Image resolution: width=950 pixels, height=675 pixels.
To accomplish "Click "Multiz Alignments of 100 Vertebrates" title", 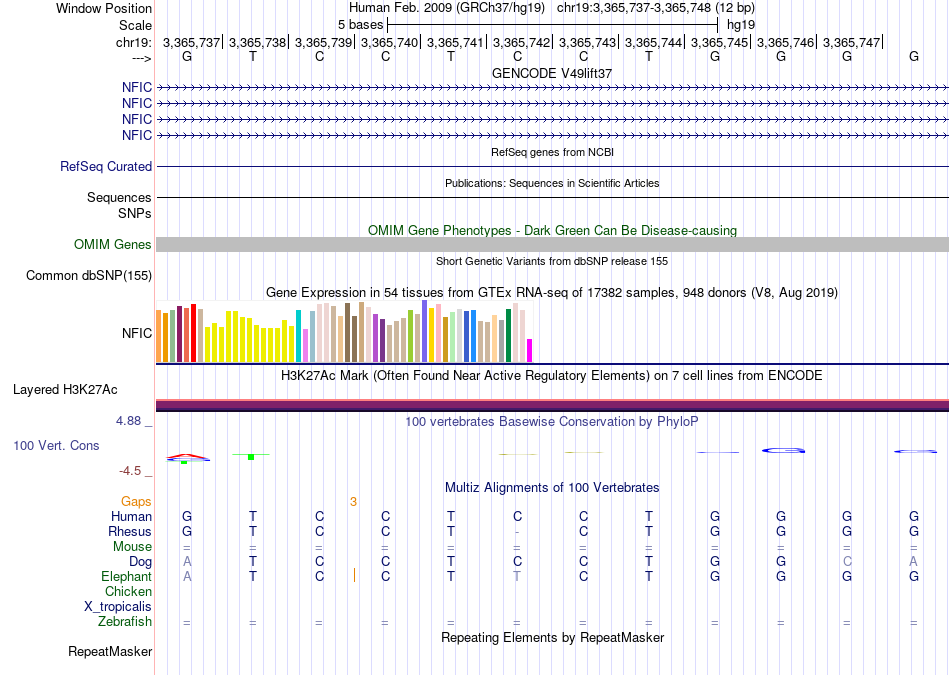I will (x=552, y=488).
